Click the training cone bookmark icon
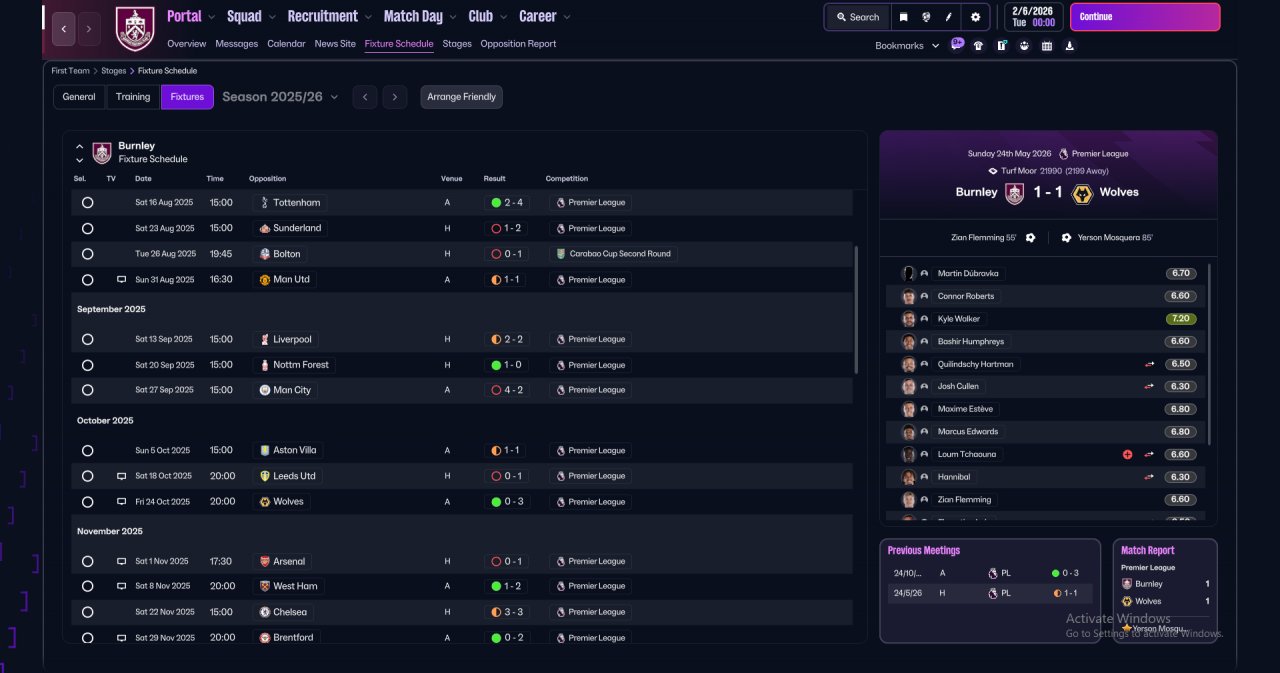The height and width of the screenshot is (673, 1280). coord(1070,46)
